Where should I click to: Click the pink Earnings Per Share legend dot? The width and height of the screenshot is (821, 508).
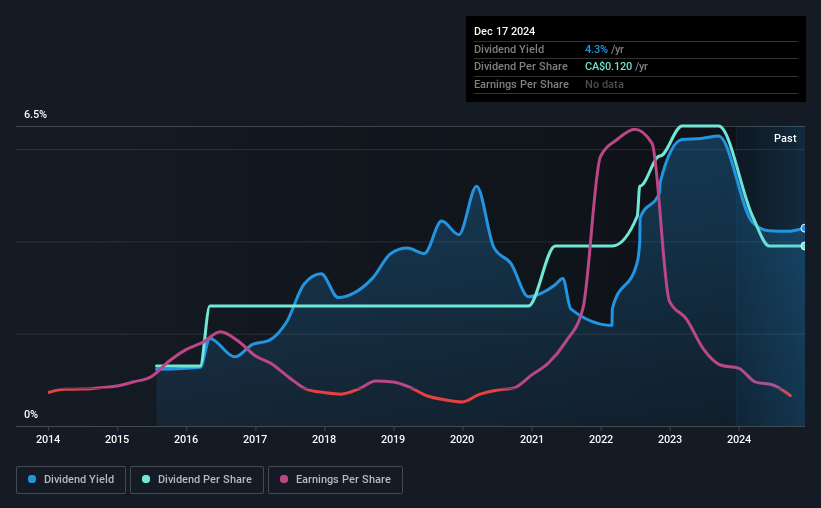284,479
